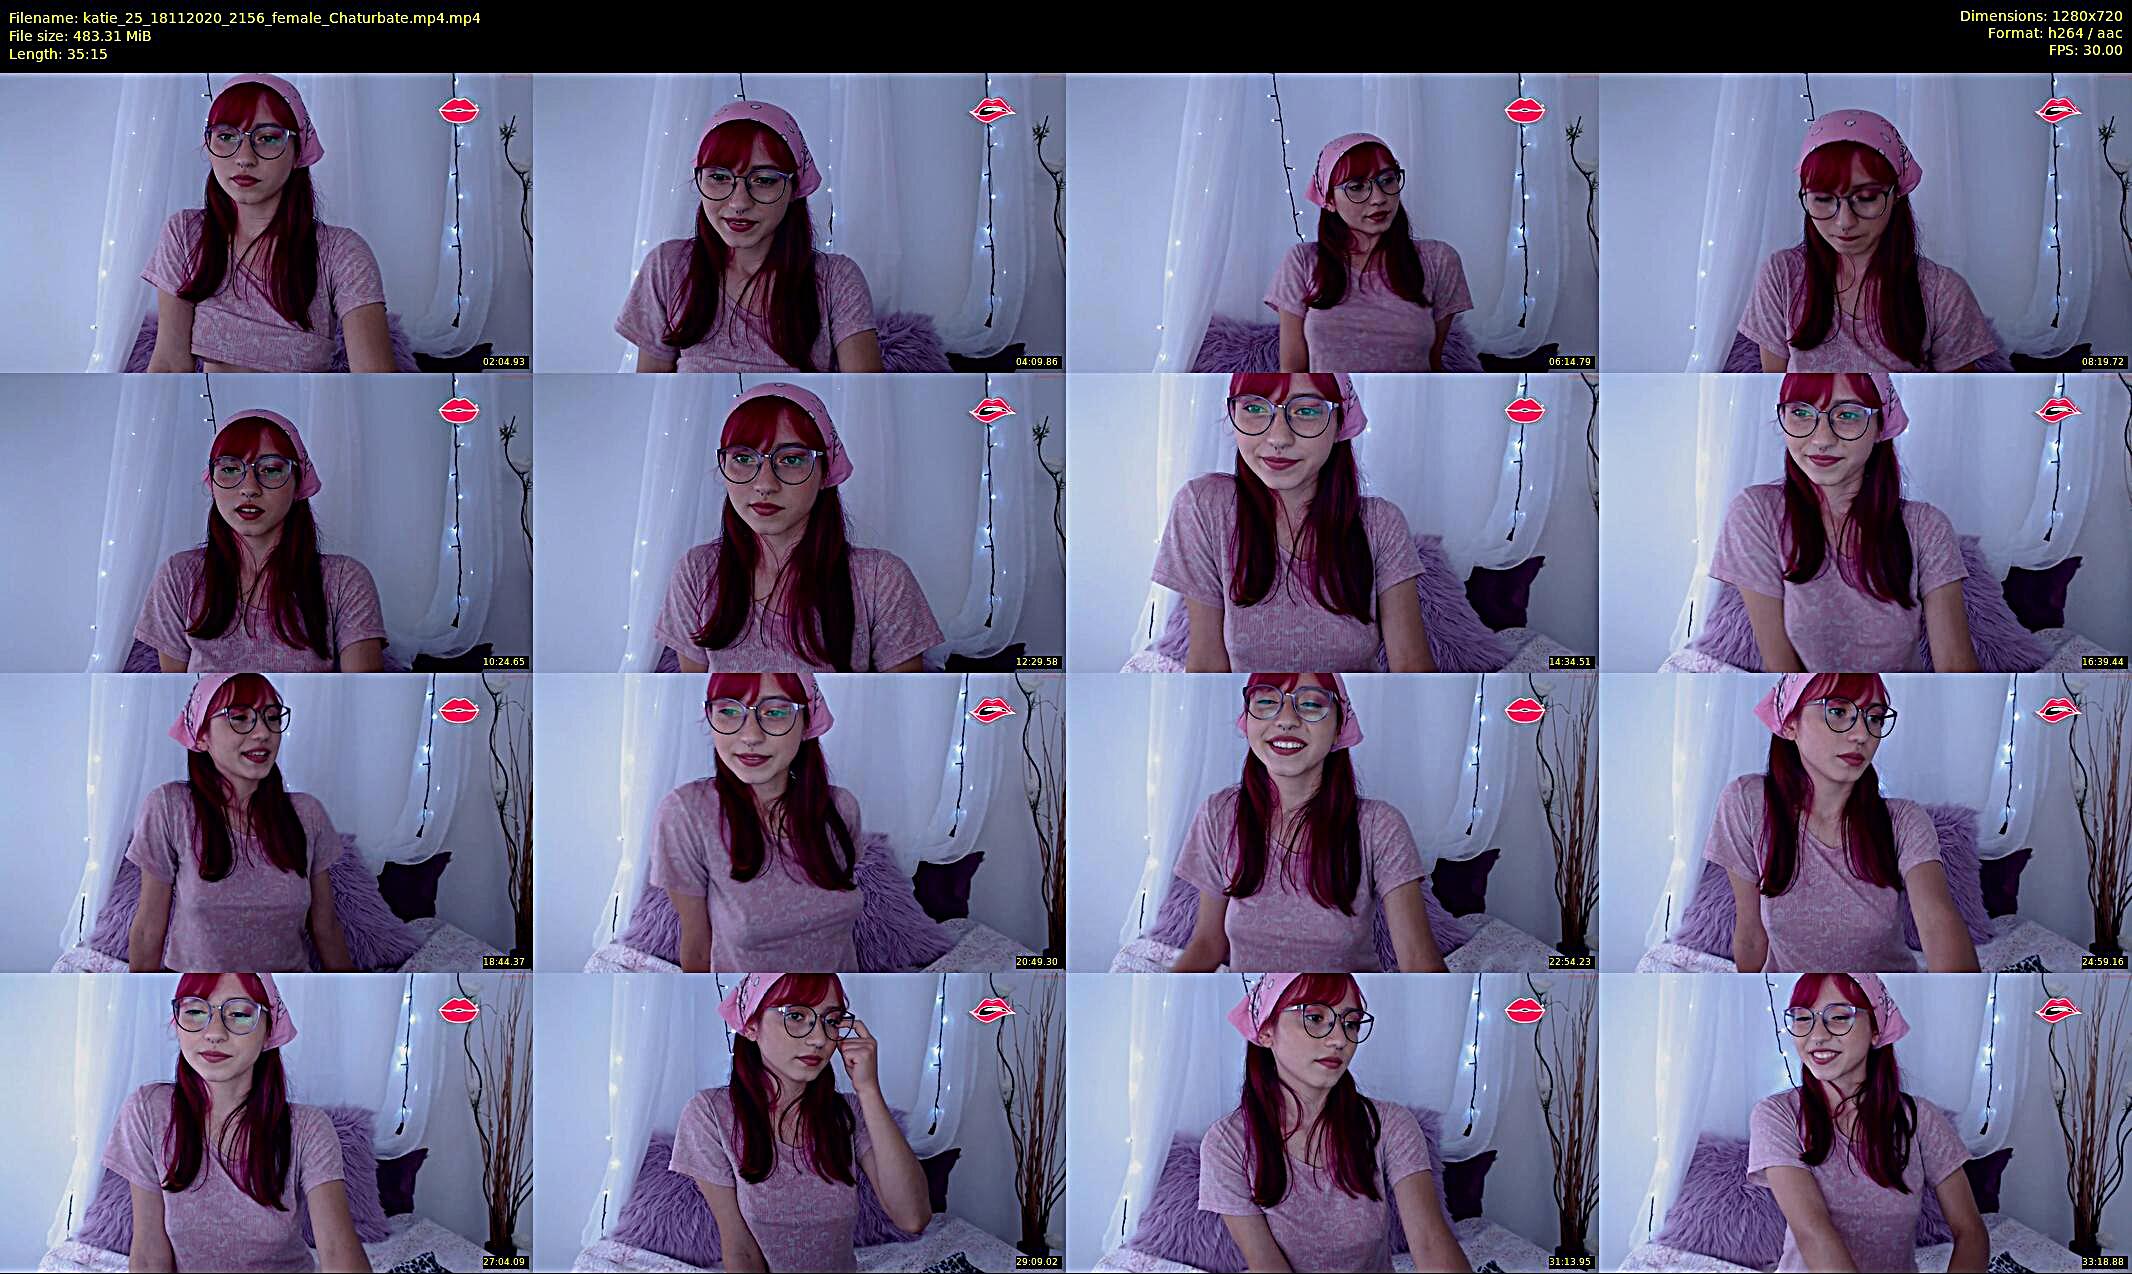Open the frame stamped 14:34.51
The width and height of the screenshot is (2132, 1274).
pyautogui.click(x=1332, y=522)
